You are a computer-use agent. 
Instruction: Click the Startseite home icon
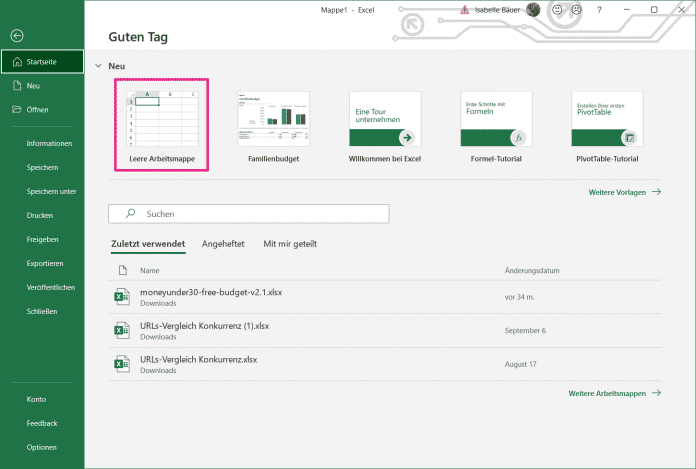tap(17, 62)
